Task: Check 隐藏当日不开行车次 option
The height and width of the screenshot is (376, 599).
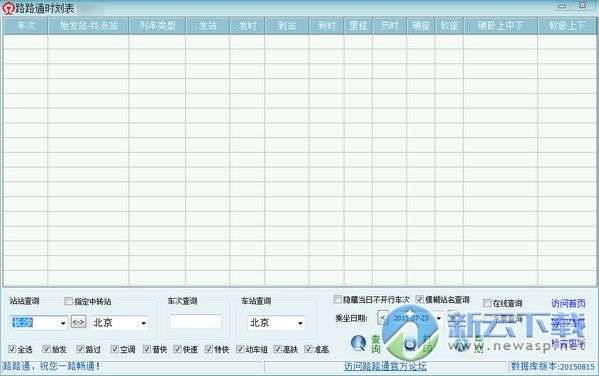Action: point(337,299)
